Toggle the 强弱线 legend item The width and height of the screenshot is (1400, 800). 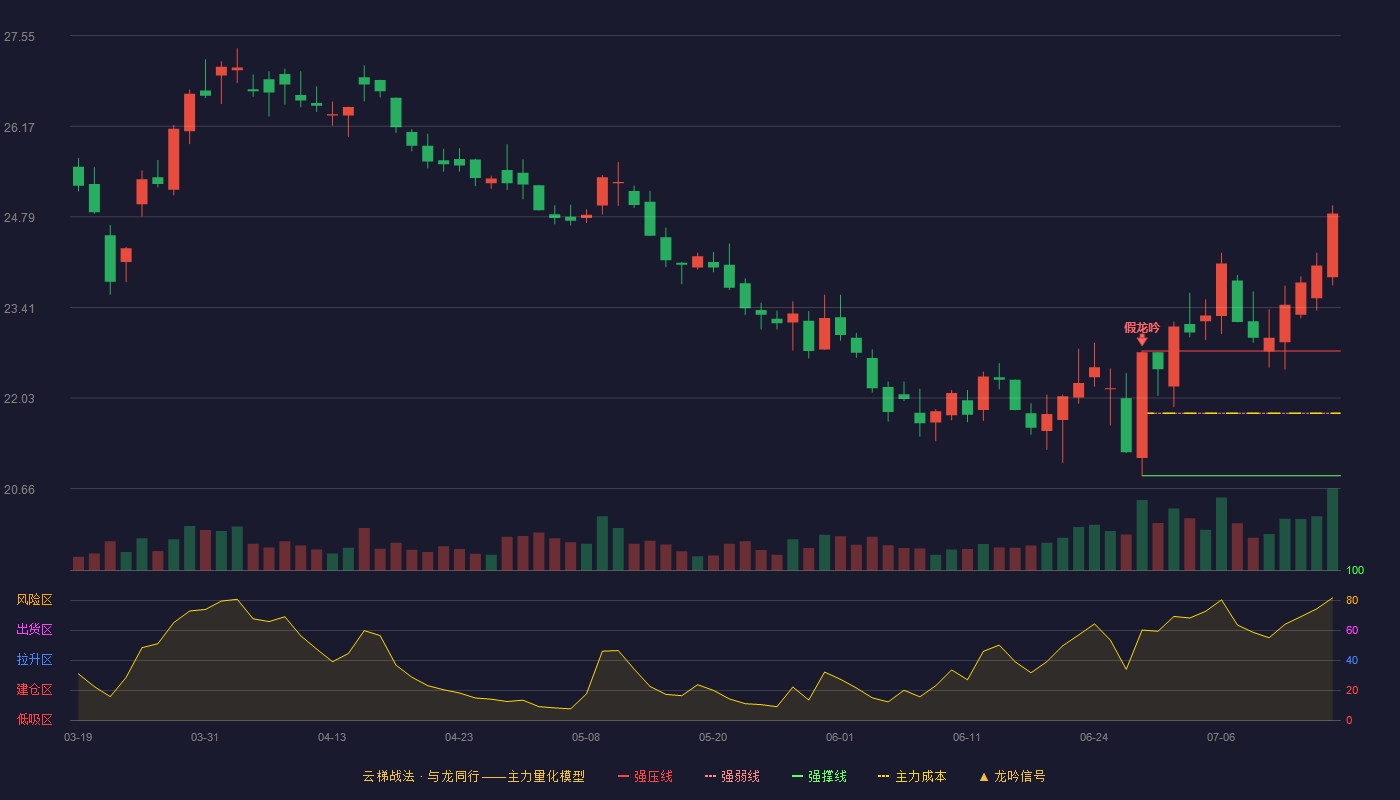click(732, 776)
